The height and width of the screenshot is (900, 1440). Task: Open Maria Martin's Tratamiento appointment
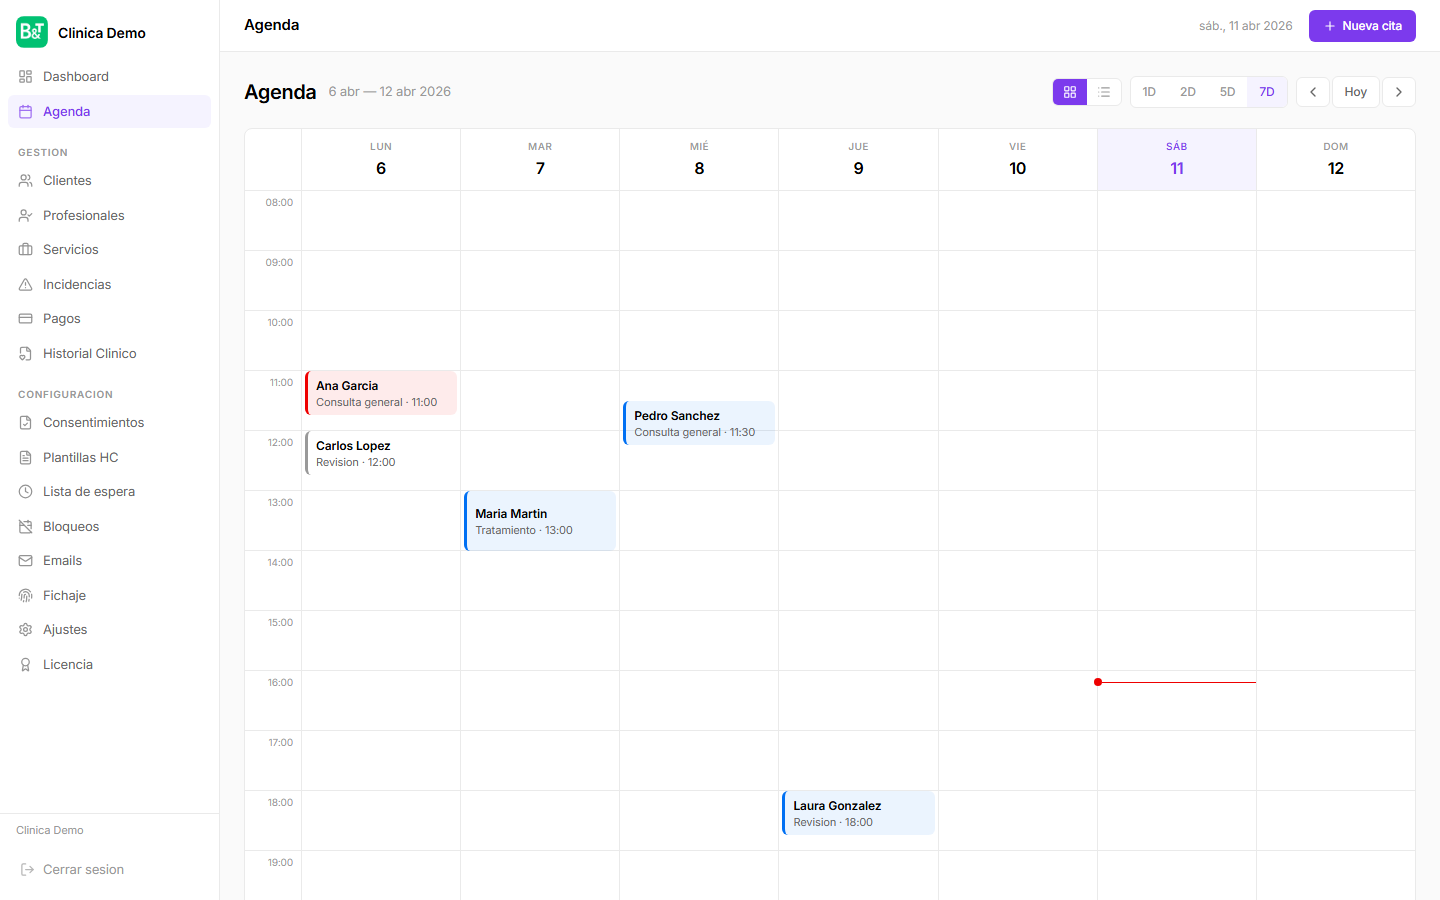coord(540,521)
